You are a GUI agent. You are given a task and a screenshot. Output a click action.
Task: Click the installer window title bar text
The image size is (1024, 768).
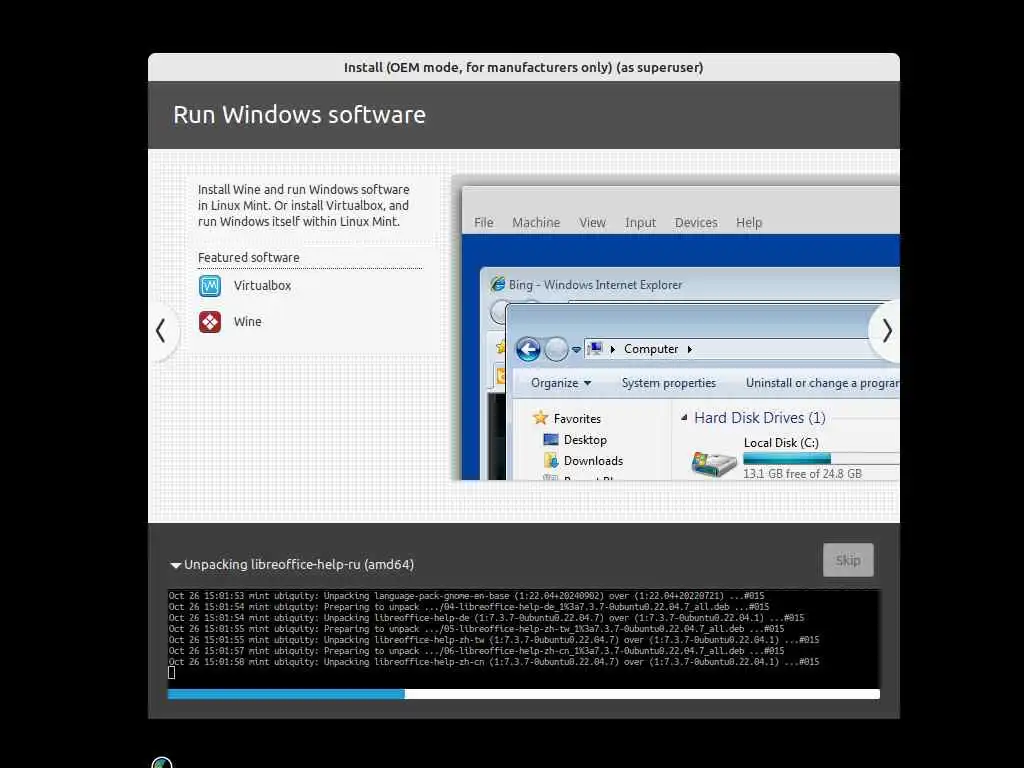(523, 67)
